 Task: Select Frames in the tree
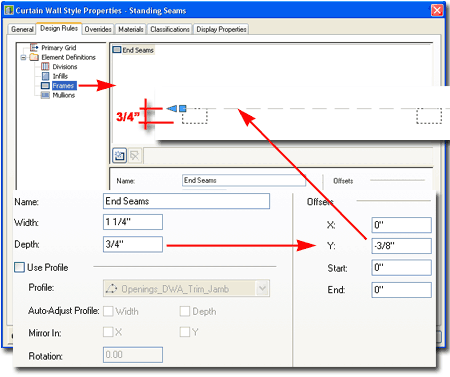(64, 86)
